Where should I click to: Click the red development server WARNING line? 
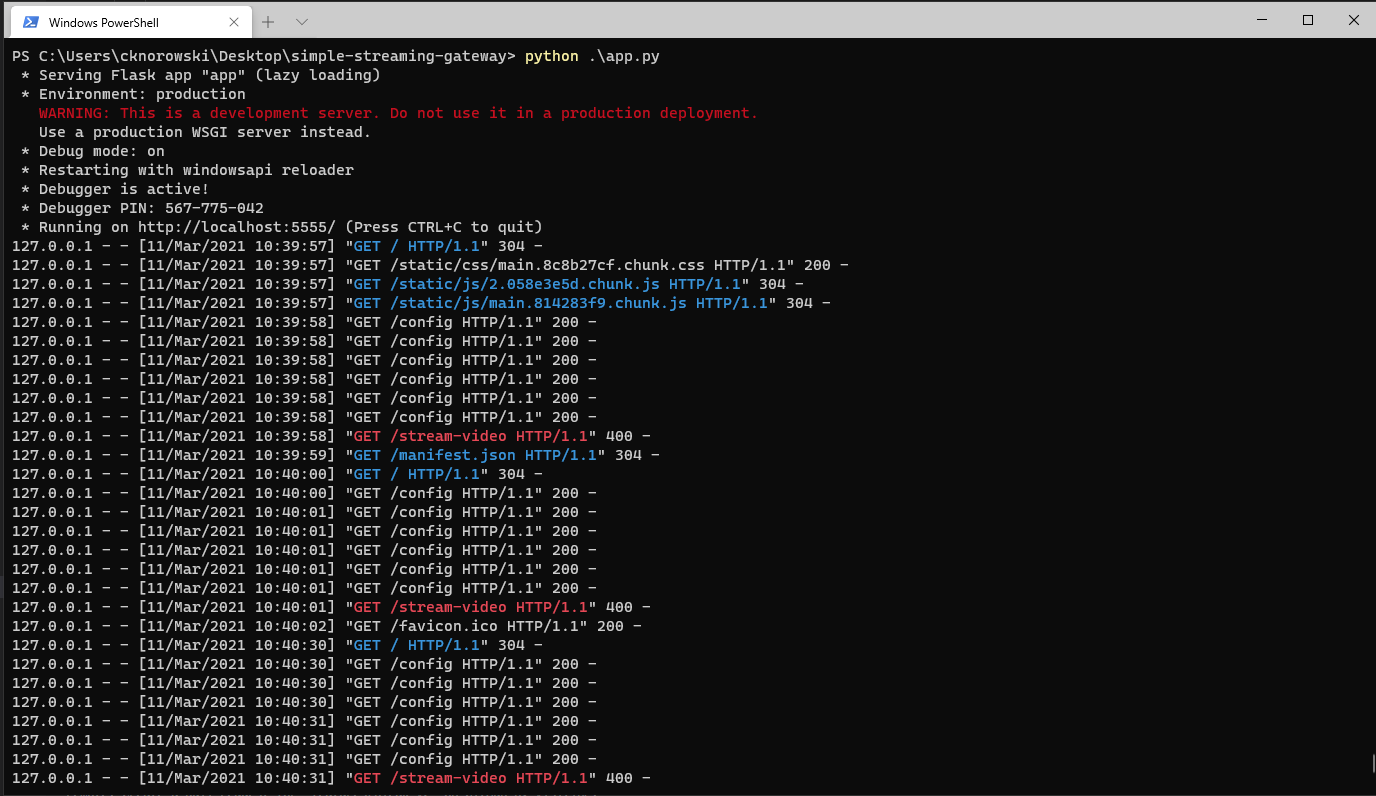(x=398, y=113)
